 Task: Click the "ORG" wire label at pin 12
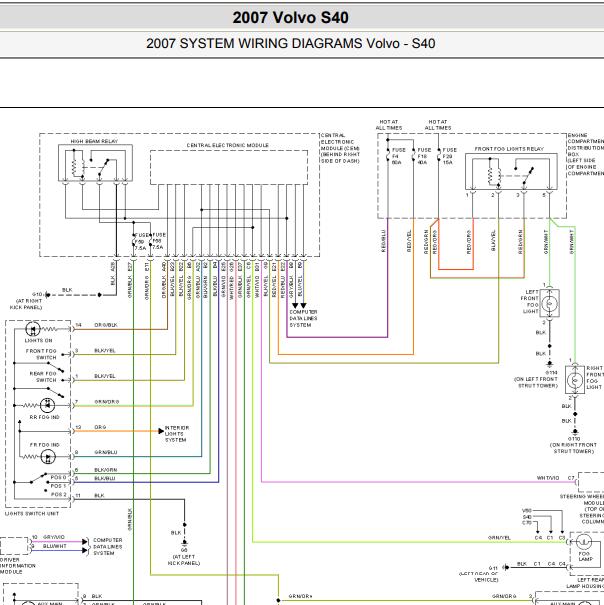point(100,427)
